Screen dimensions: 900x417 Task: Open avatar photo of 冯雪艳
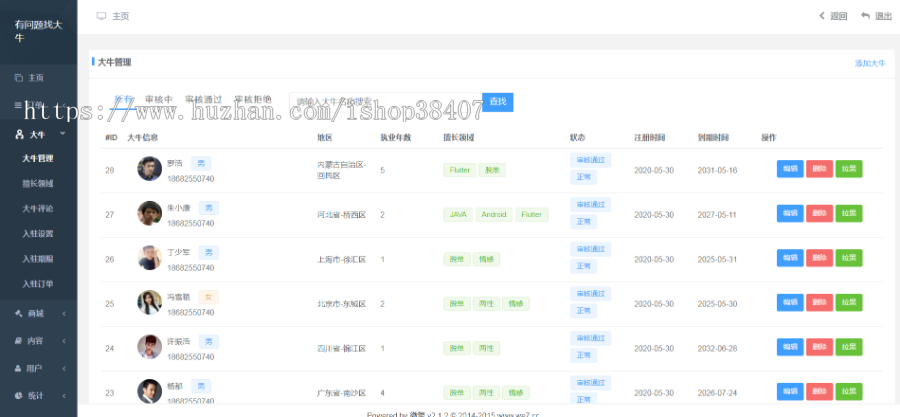(149, 302)
